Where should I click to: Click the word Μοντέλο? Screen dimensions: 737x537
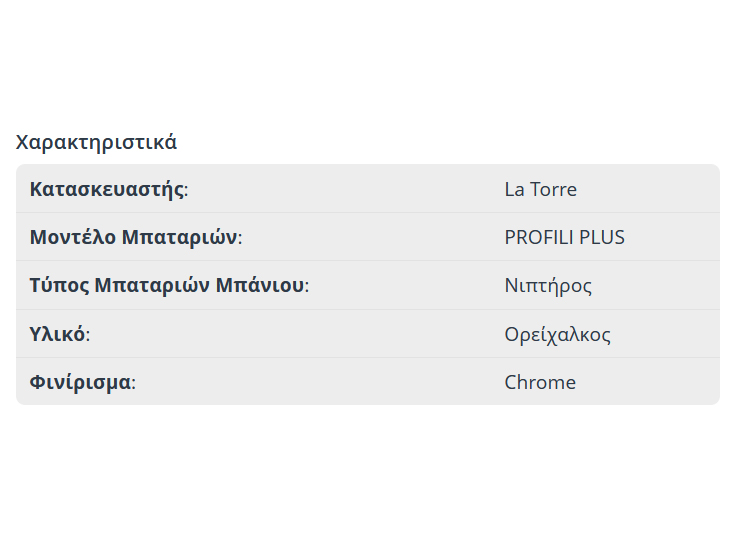tap(72, 237)
